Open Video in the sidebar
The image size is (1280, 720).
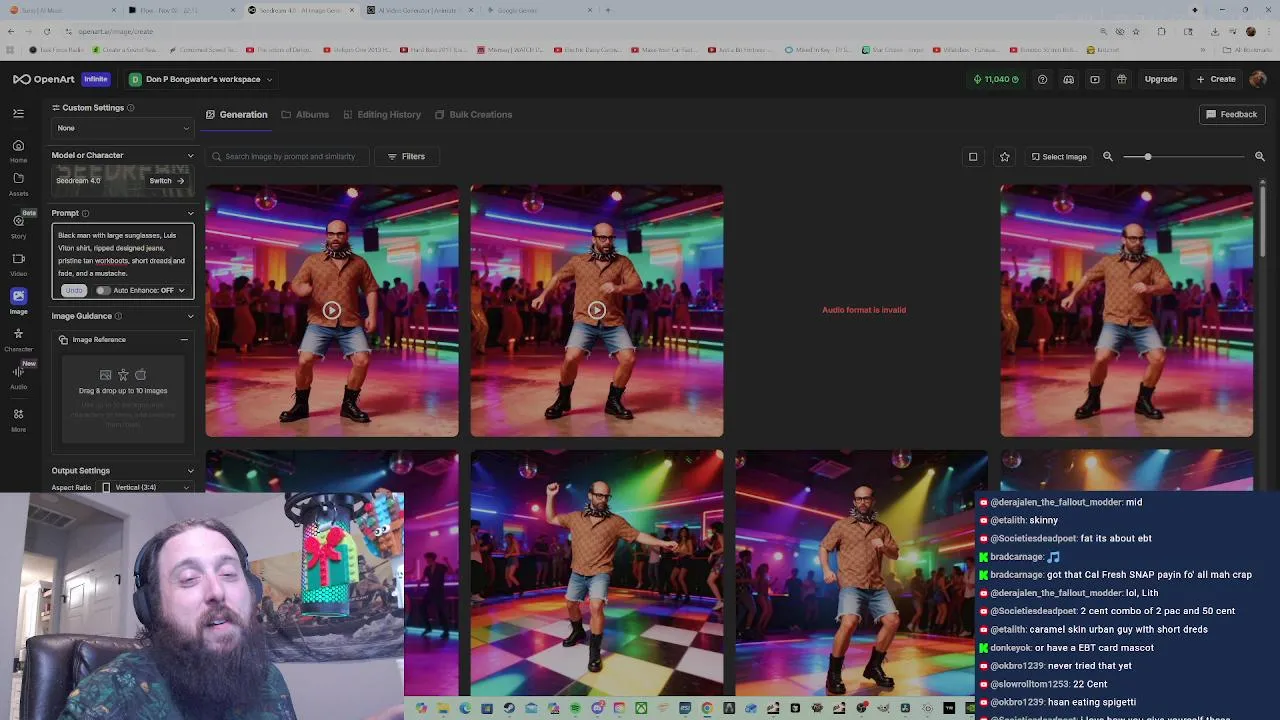(x=18, y=264)
